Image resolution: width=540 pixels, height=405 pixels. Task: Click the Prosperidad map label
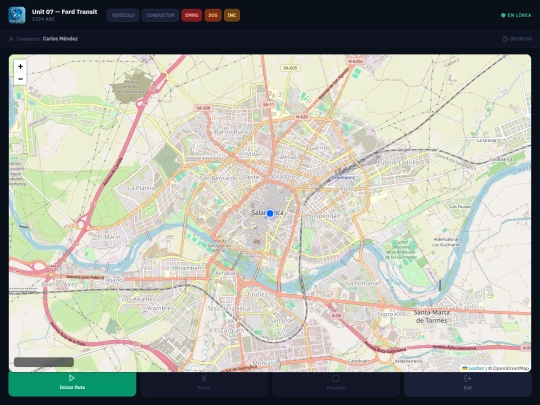click(323, 216)
